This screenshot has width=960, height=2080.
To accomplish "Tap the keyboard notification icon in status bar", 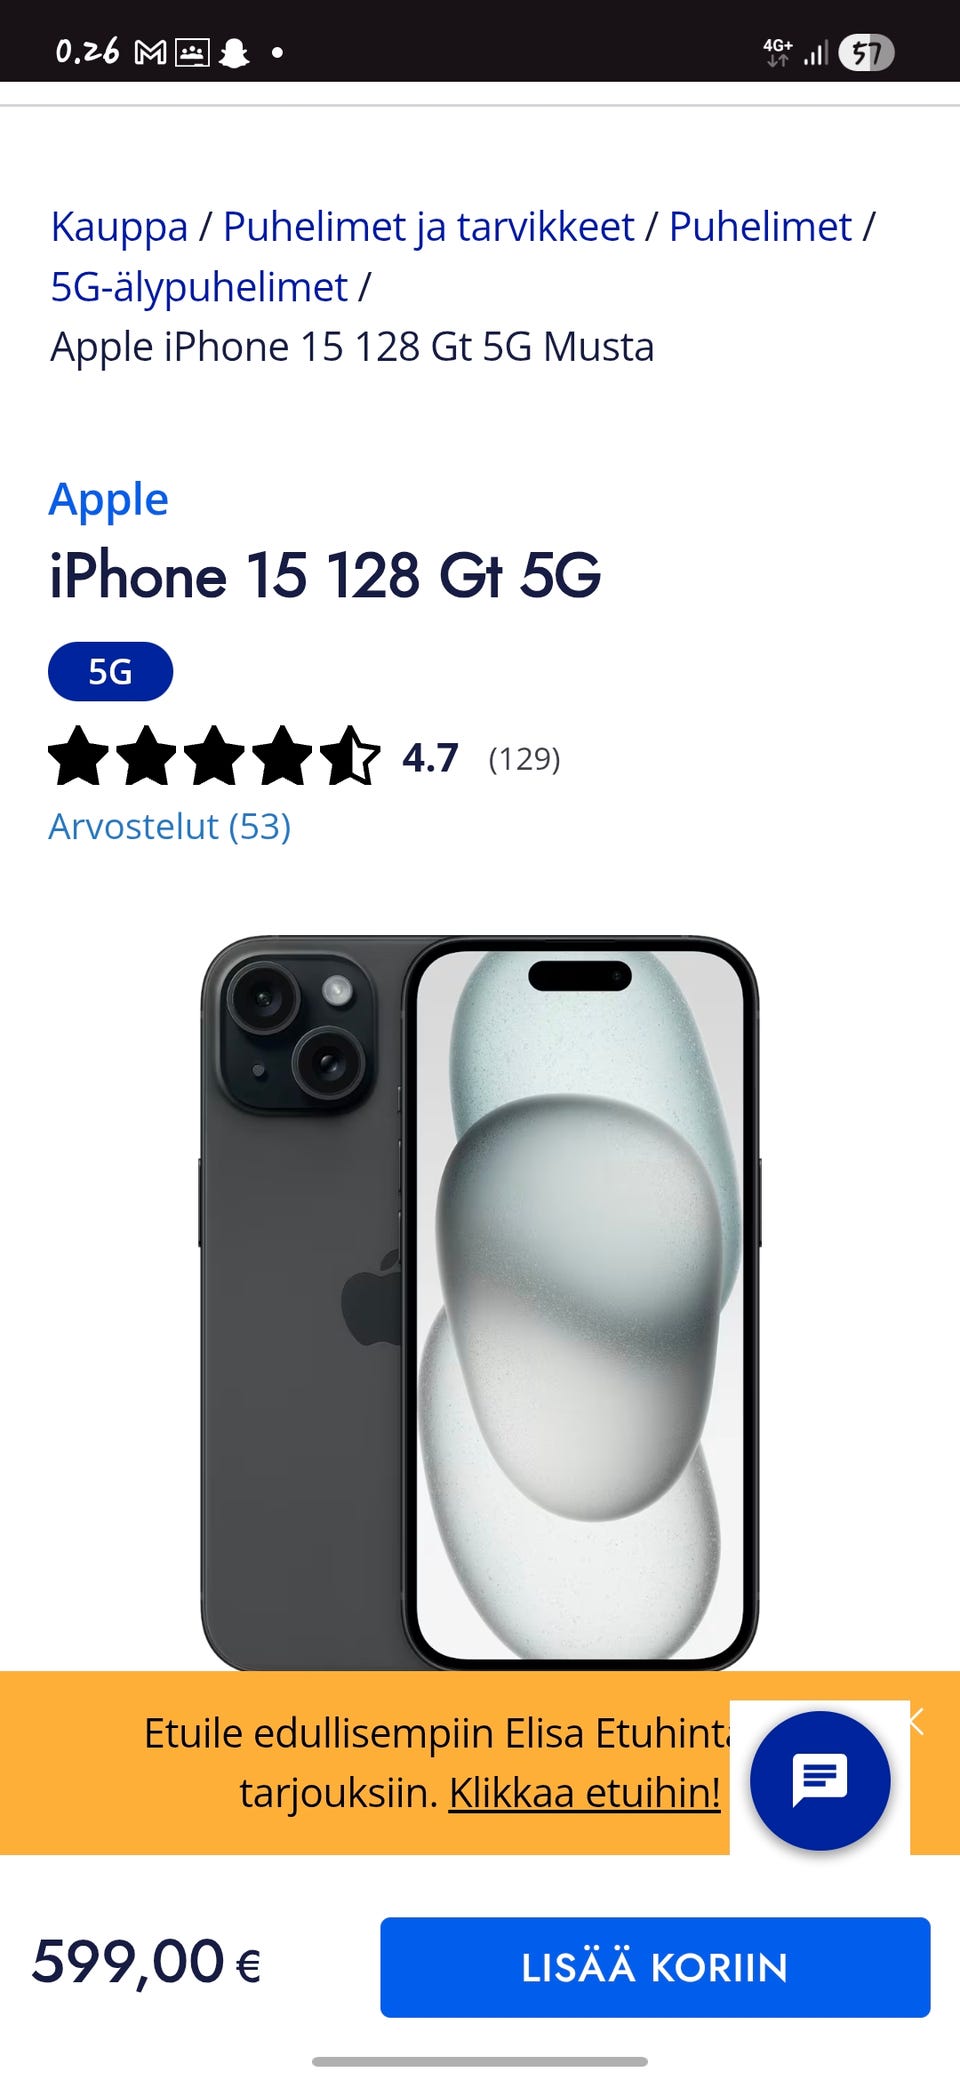I will pos(192,52).
